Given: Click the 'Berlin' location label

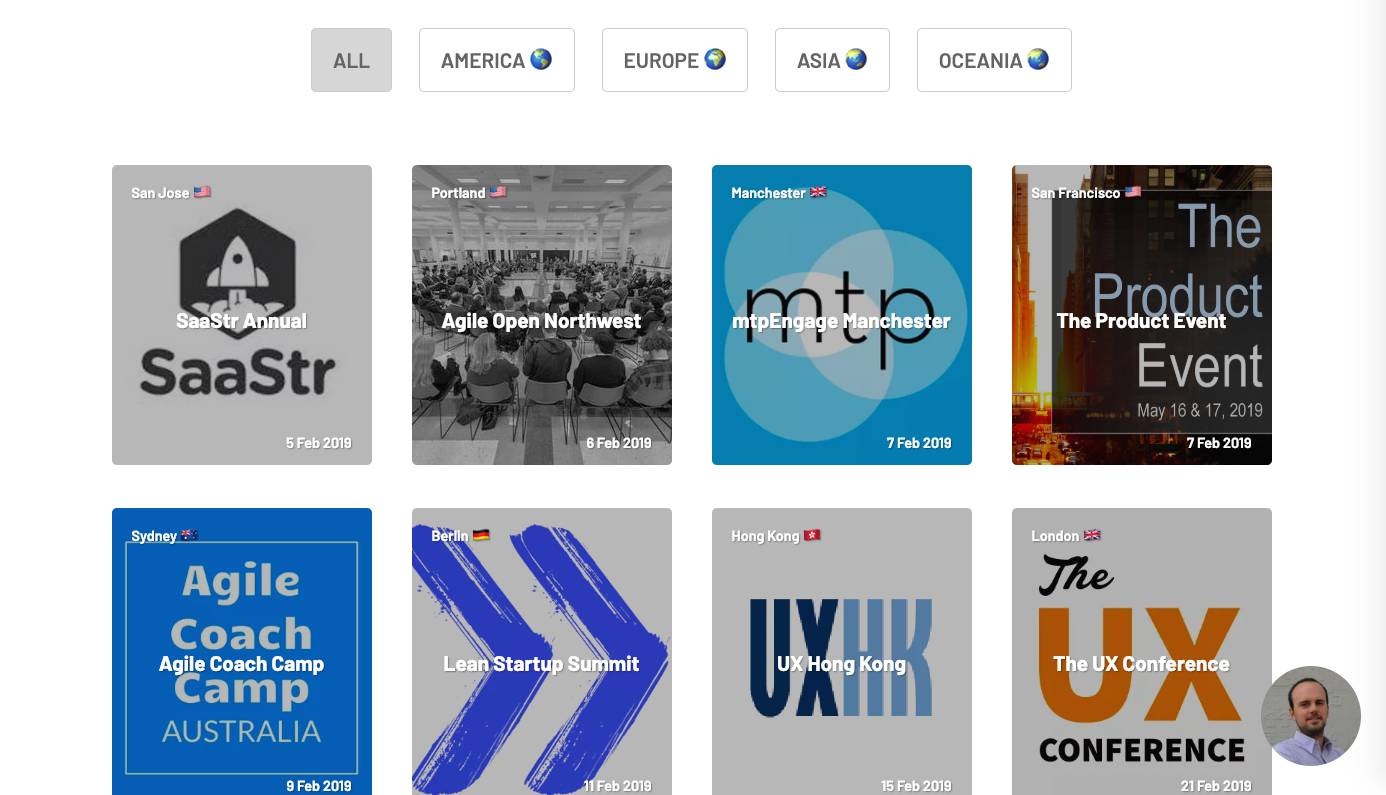Looking at the screenshot, I should tap(450, 536).
